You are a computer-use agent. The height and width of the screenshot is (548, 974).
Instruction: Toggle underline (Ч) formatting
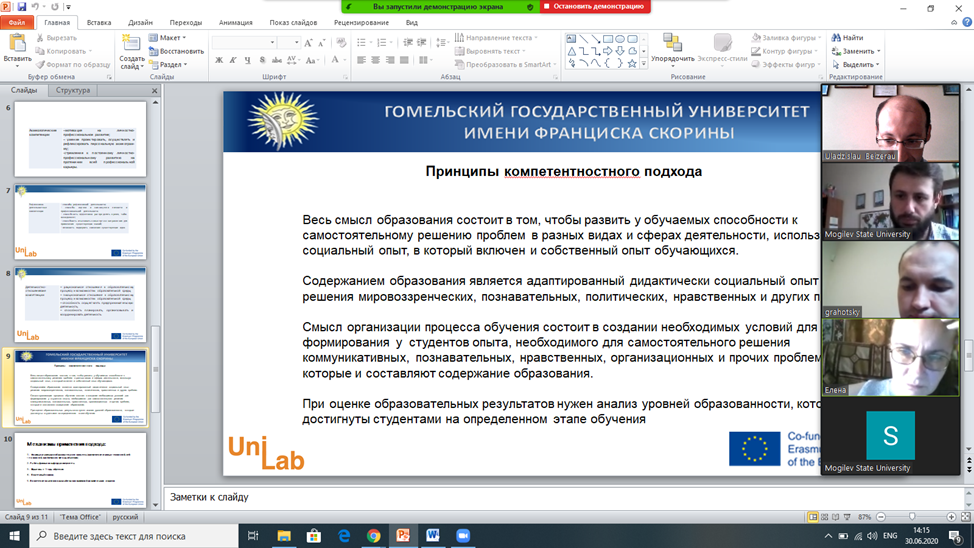[x=247, y=60]
